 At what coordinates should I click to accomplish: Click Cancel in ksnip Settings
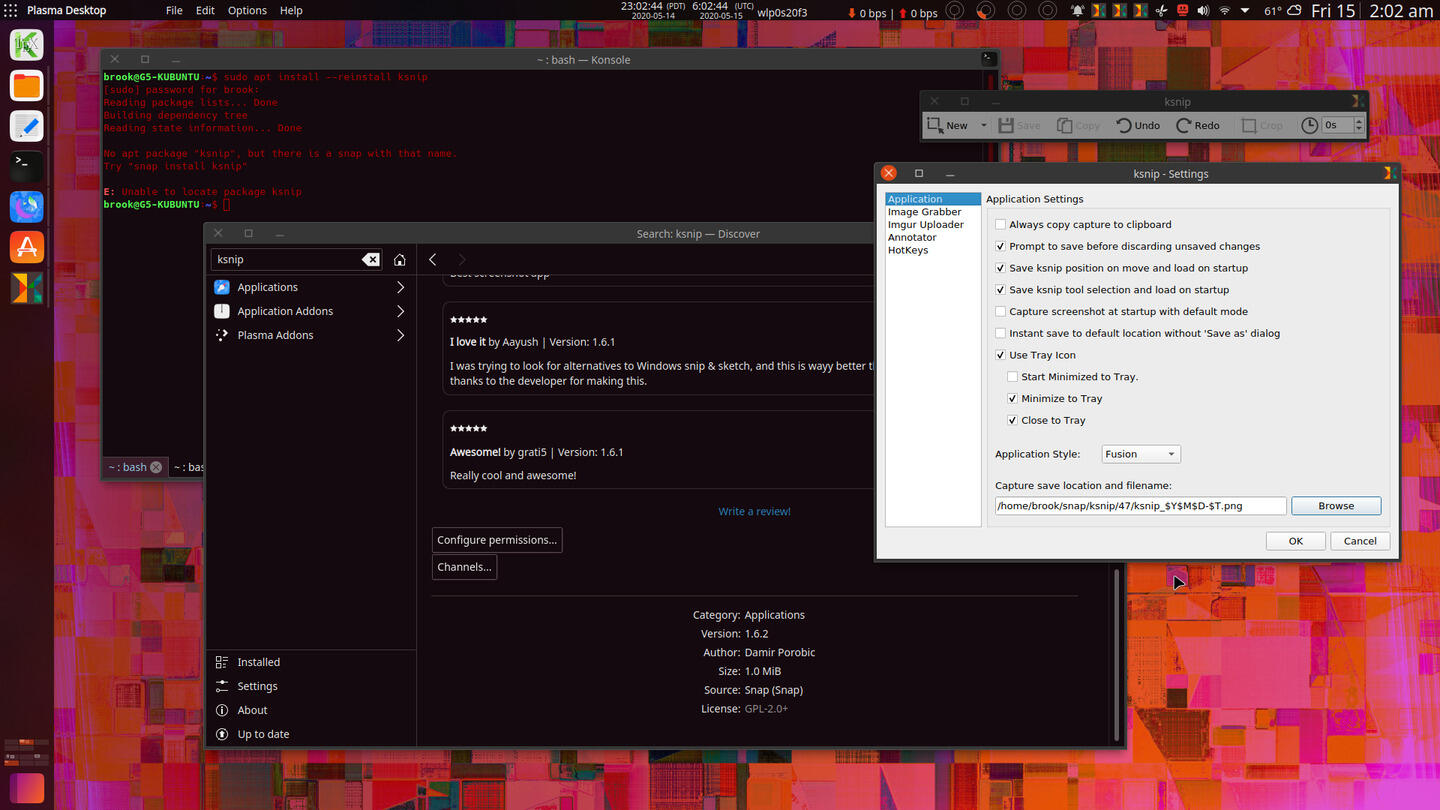pos(1360,541)
